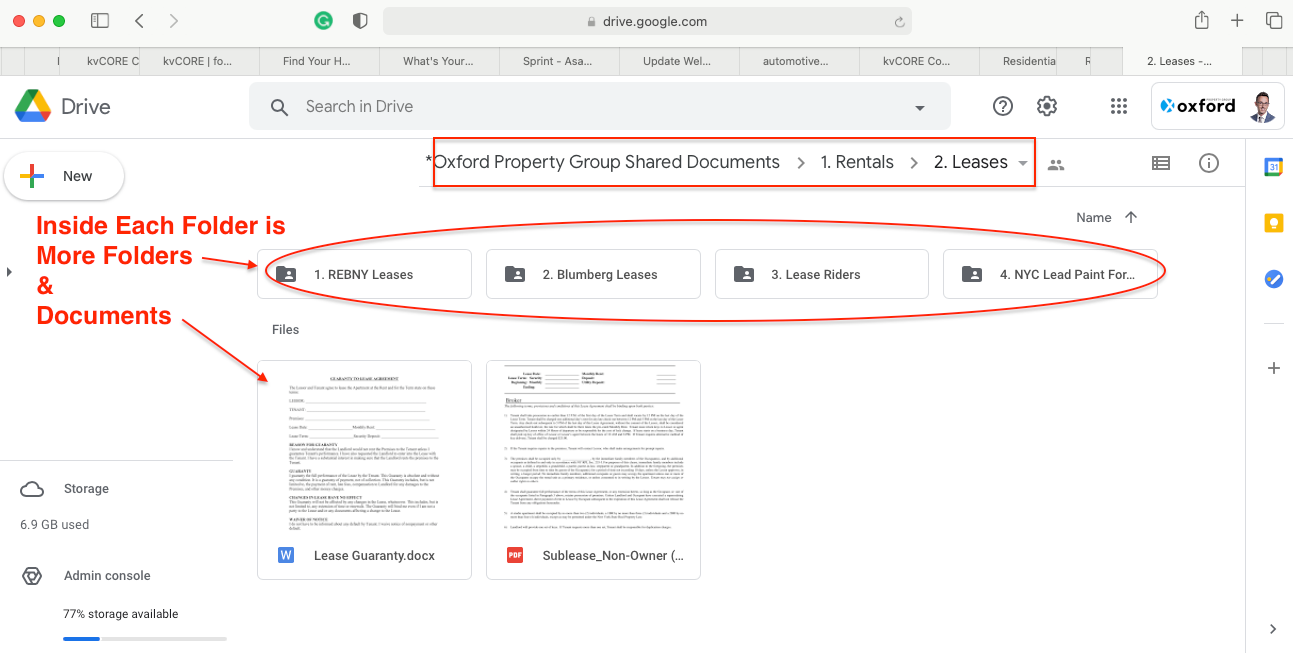Focus the Search in Drive field
This screenshot has width=1293, height=653.
(600, 107)
